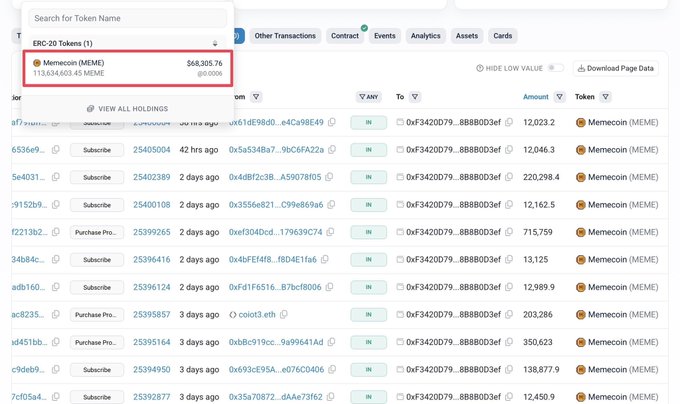This screenshot has height=404, width=680.
Task: Open block 25402389
Action: [x=152, y=177]
